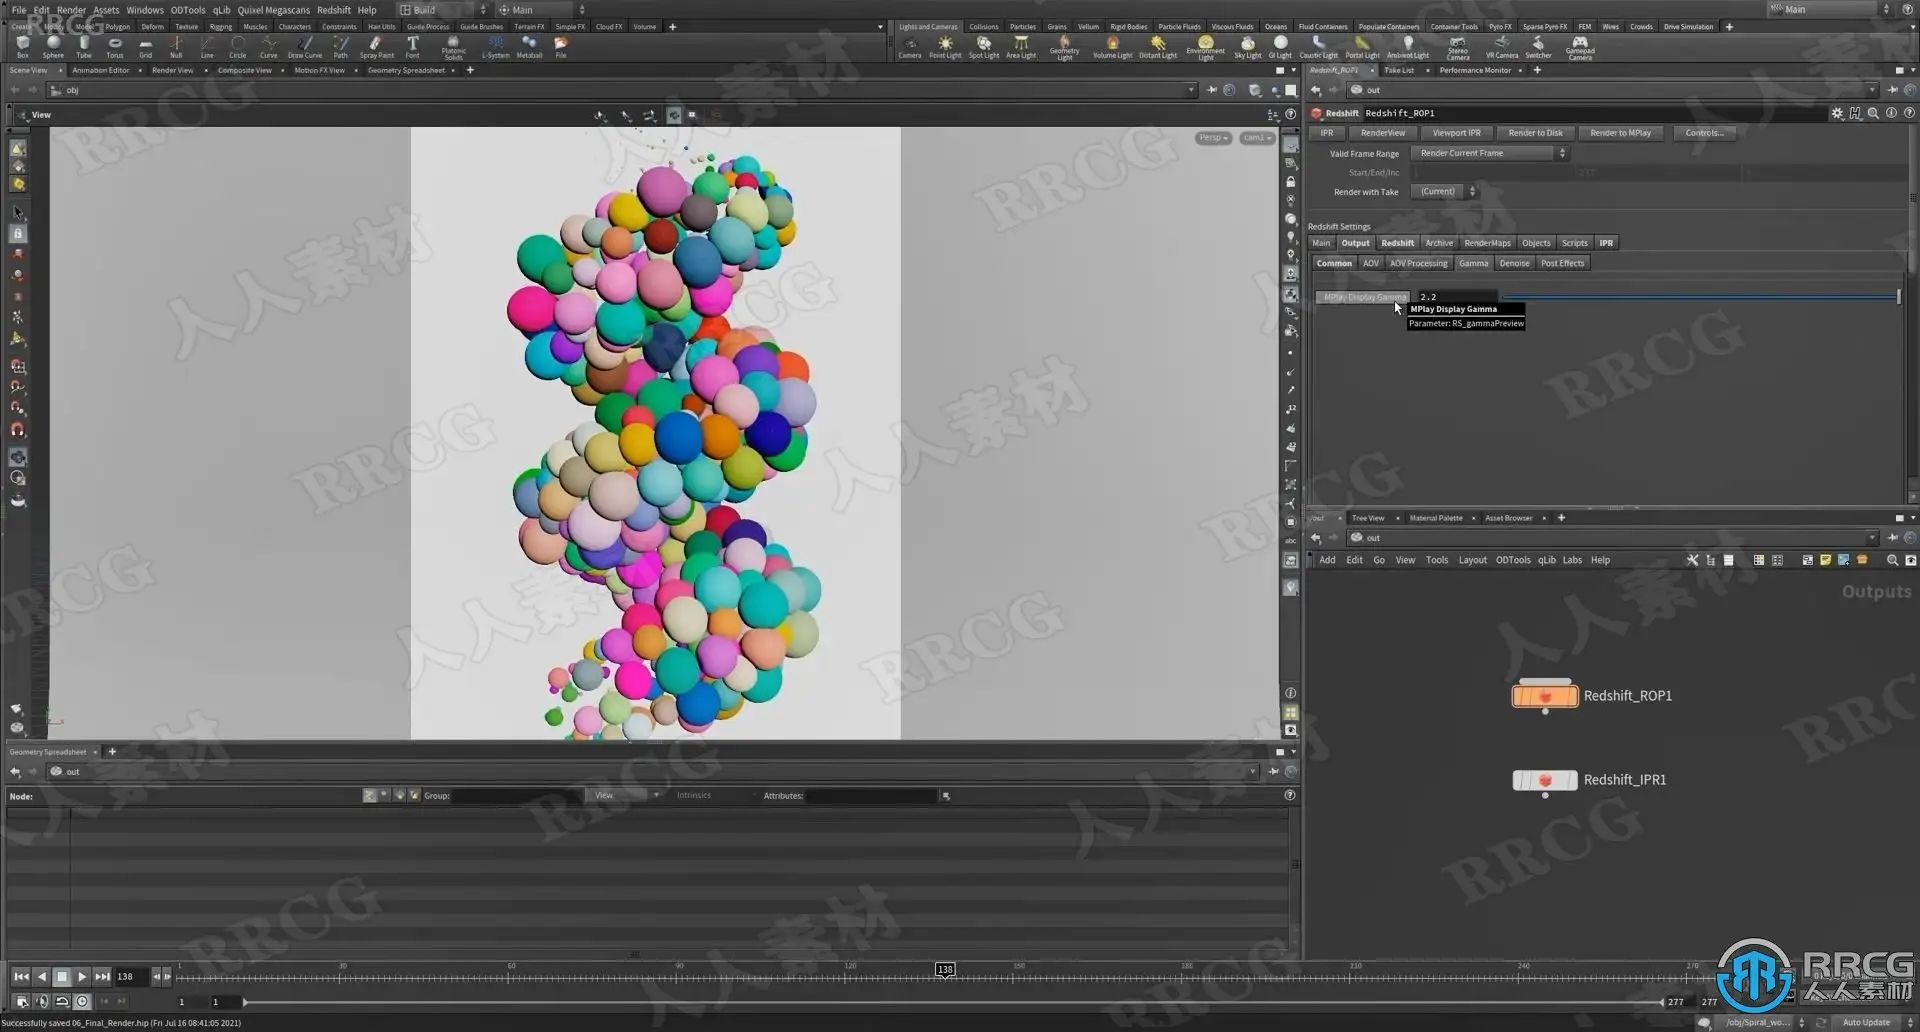Click the Render to Disk button
Viewport: 1920px width, 1032px height.
point(1535,133)
